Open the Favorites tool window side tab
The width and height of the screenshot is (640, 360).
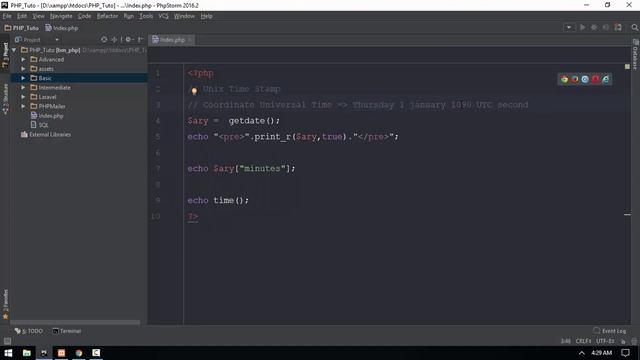(5, 304)
